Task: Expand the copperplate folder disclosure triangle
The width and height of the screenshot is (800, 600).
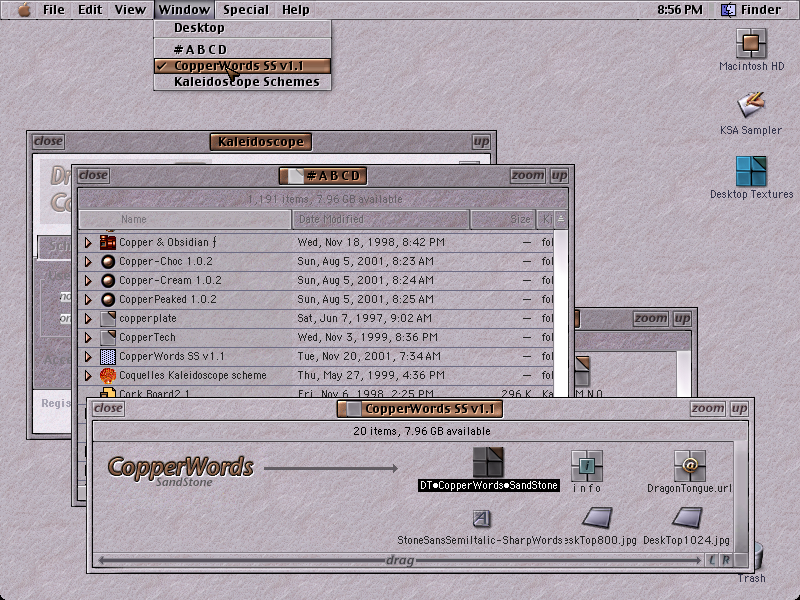Action: pos(88,319)
